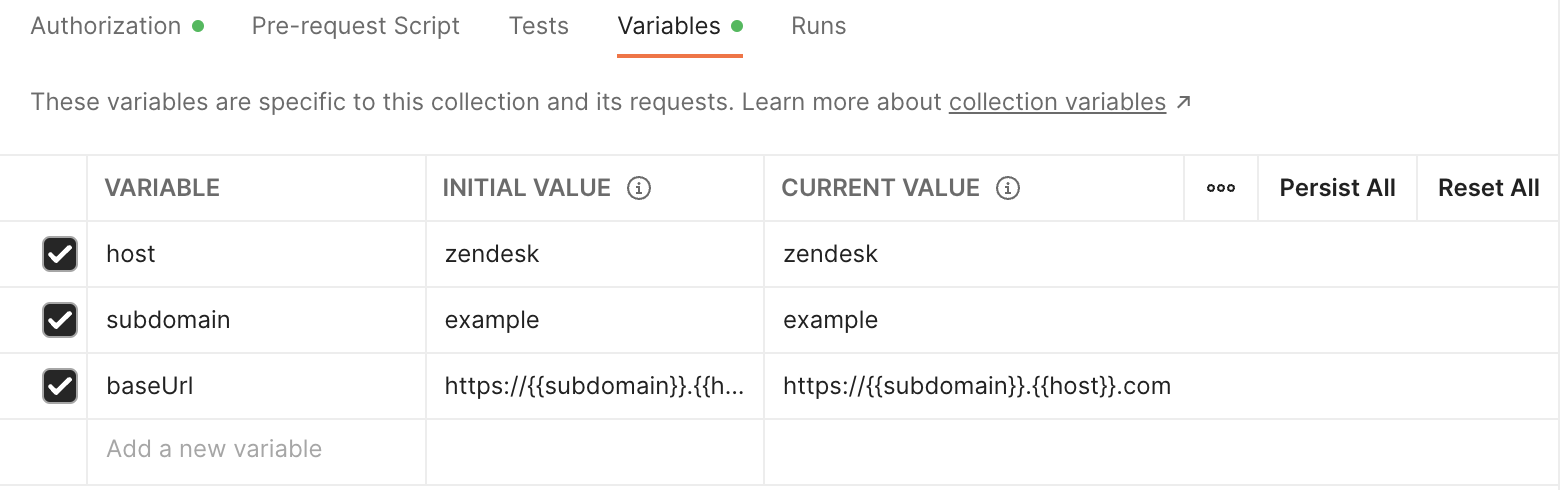Uncheck the host variable checkbox
The height and width of the screenshot is (490, 1562).
(60, 254)
